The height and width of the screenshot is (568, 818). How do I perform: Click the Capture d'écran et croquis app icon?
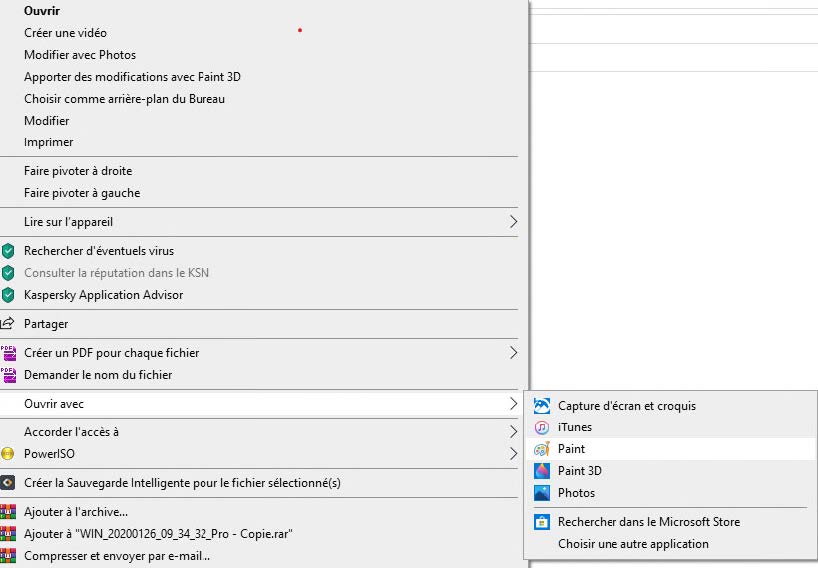tap(542, 406)
